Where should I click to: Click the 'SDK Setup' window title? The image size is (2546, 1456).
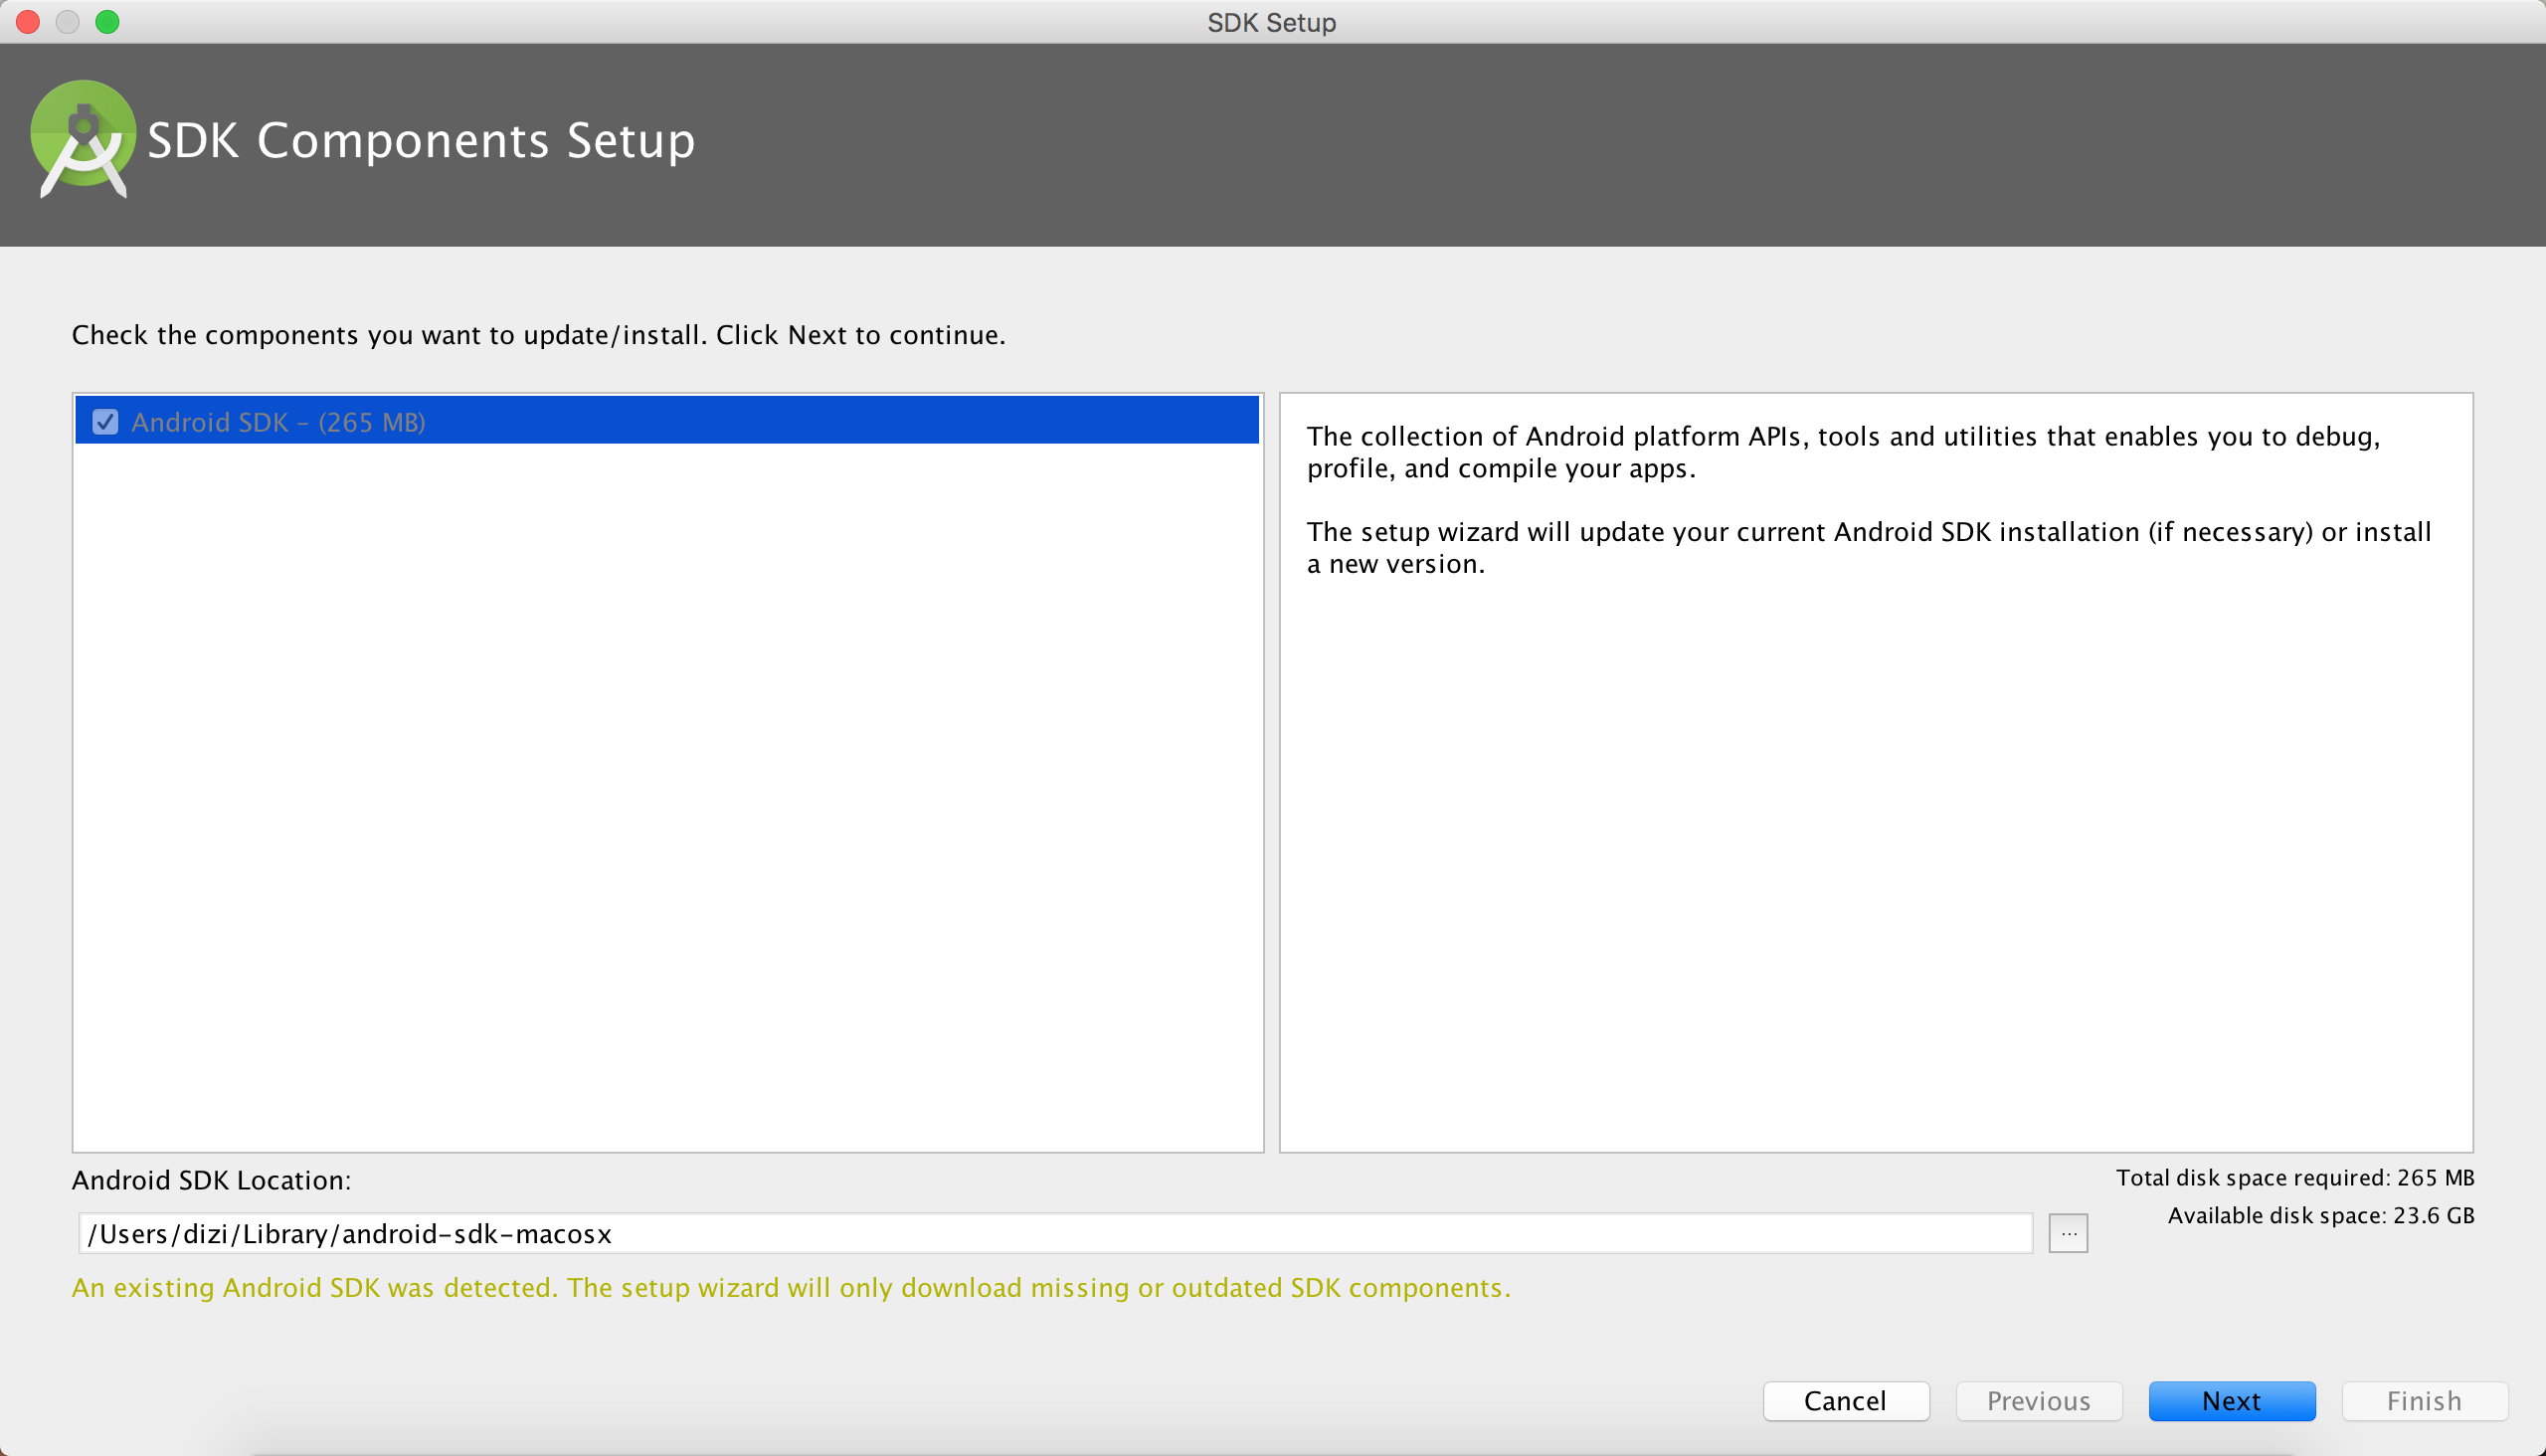[1271, 22]
